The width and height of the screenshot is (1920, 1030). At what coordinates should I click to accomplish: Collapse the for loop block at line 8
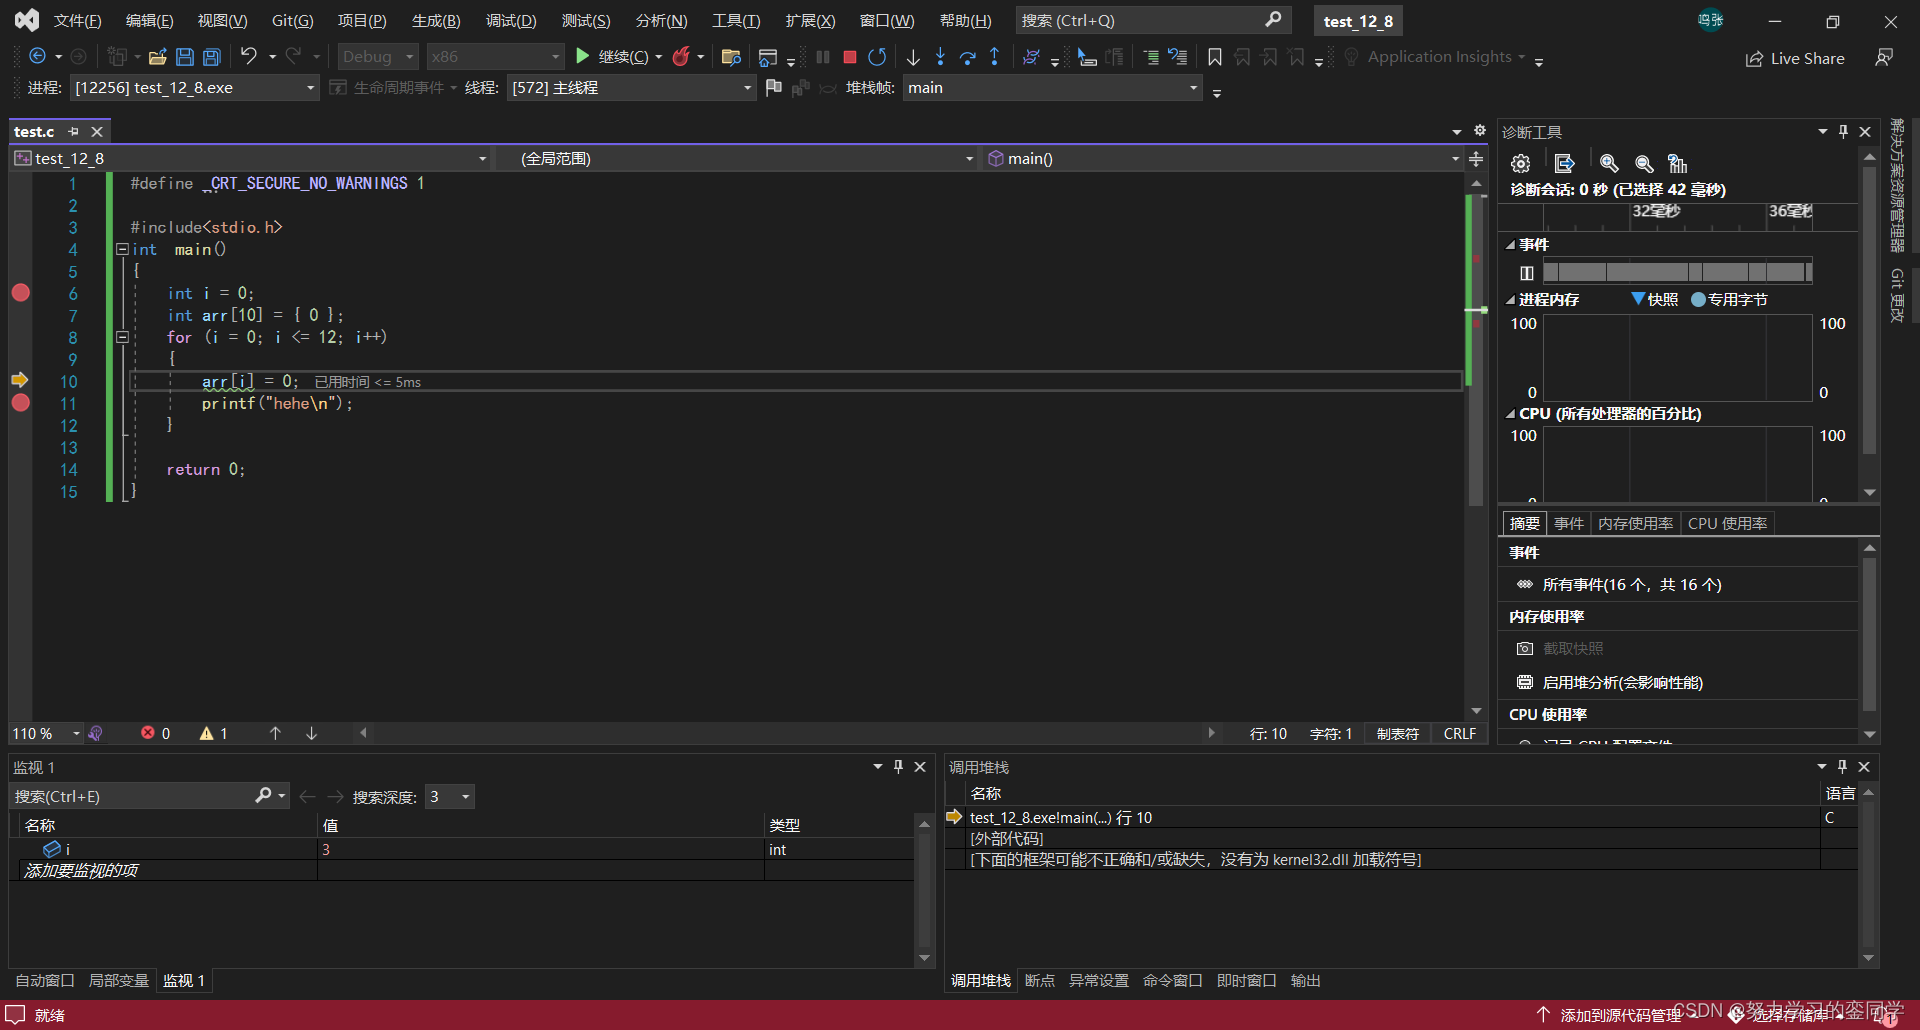pos(122,337)
